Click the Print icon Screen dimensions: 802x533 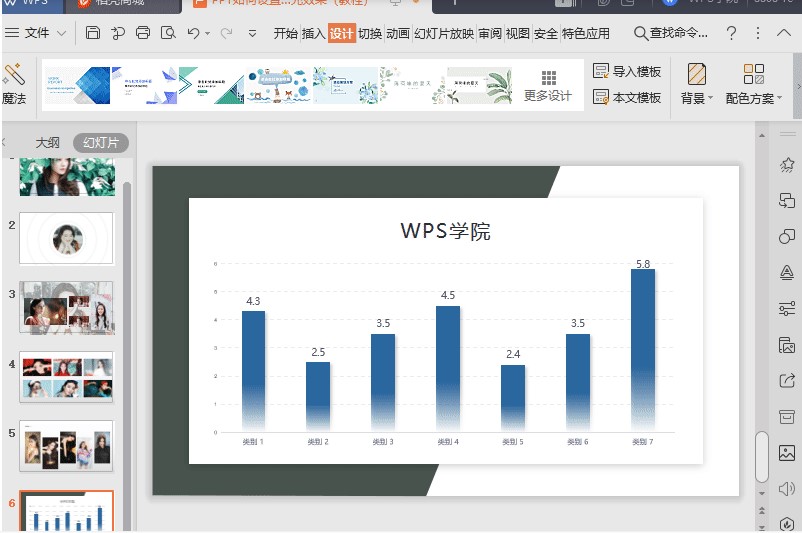143,33
